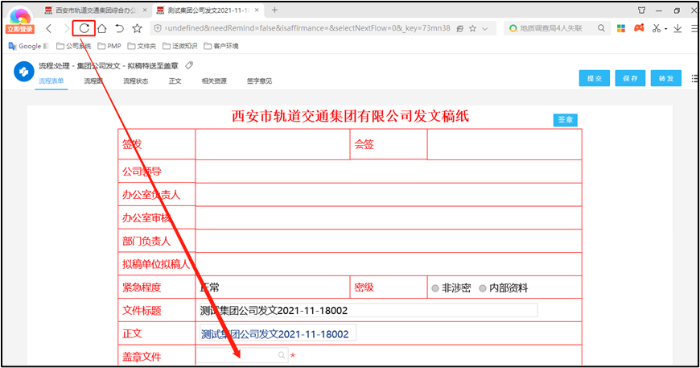Go back with the browser back arrow
The image size is (700, 368).
point(49,29)
